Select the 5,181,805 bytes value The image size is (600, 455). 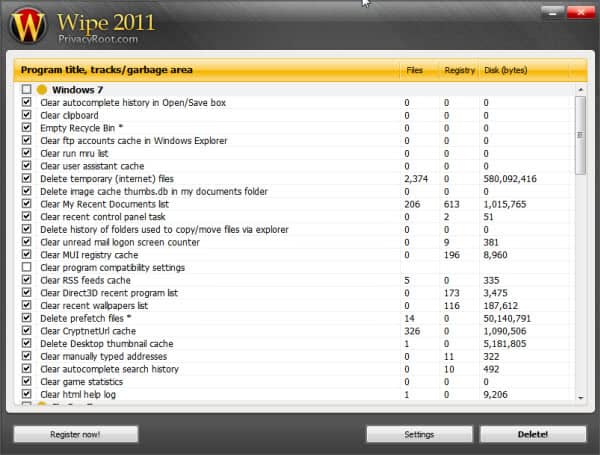pos(505,344)
